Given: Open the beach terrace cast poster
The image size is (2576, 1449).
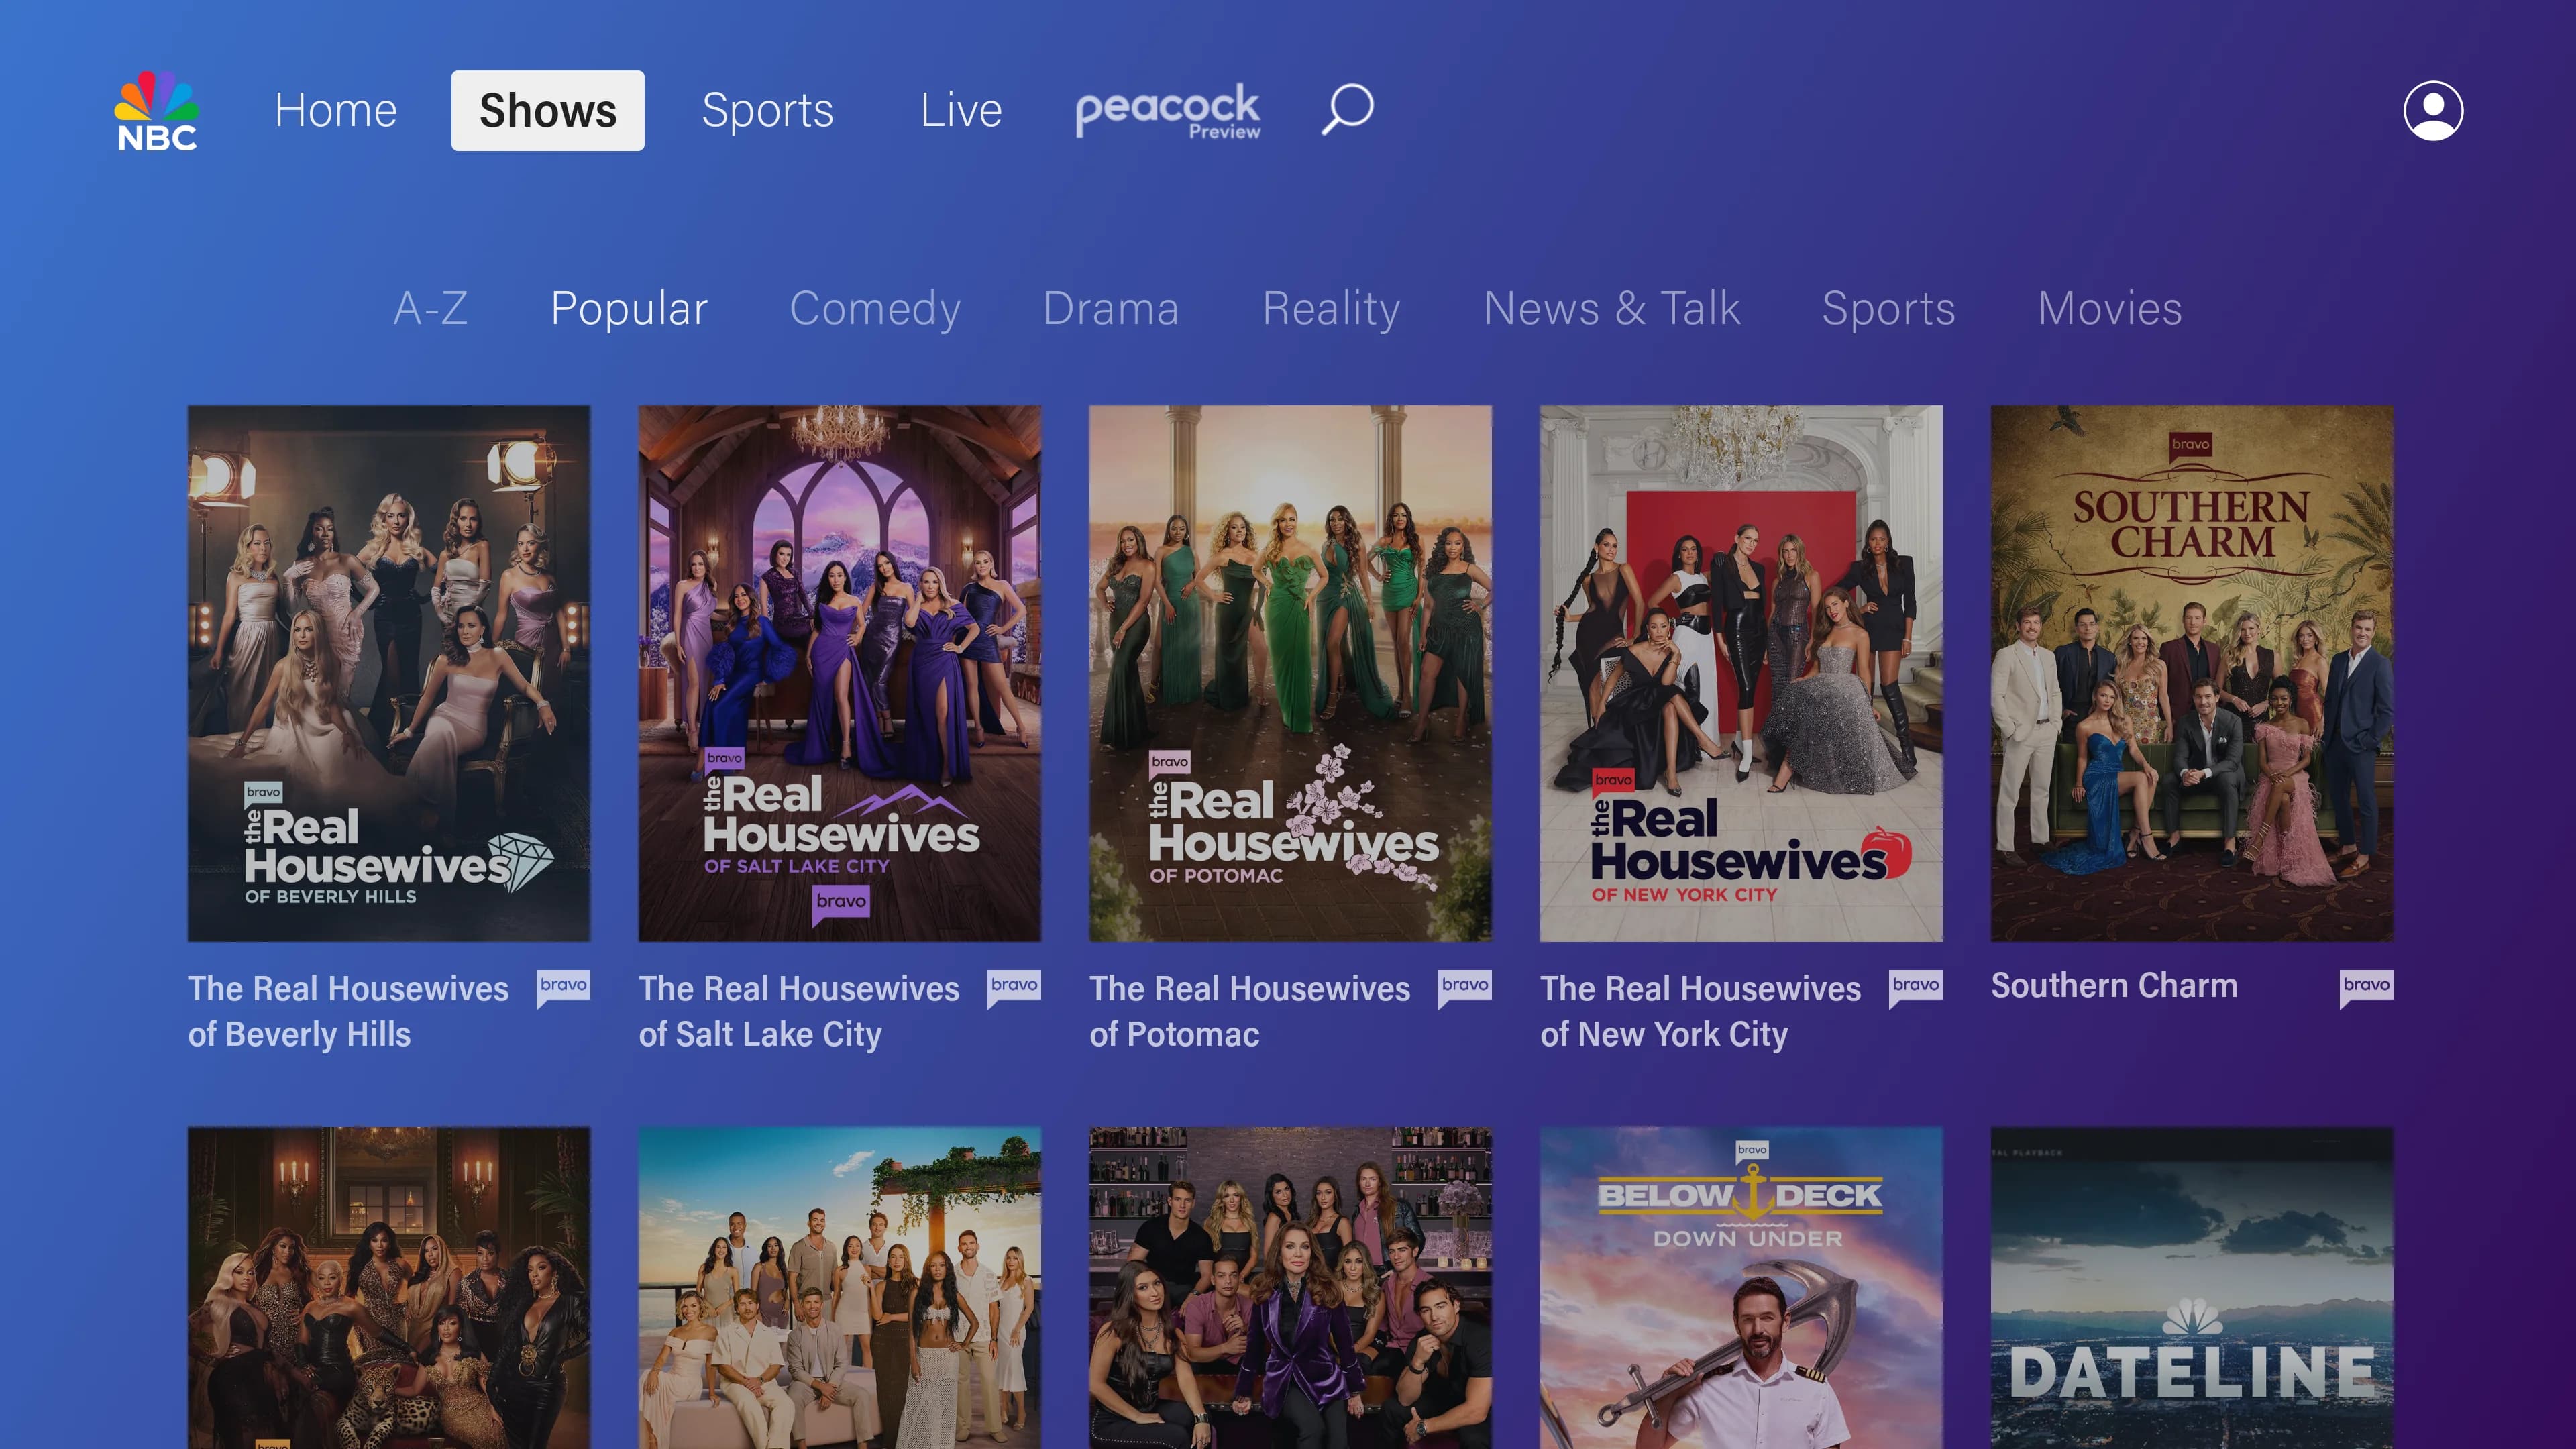Looking at the screenshot, I should pyautogui.click(x=840, y=1288).
